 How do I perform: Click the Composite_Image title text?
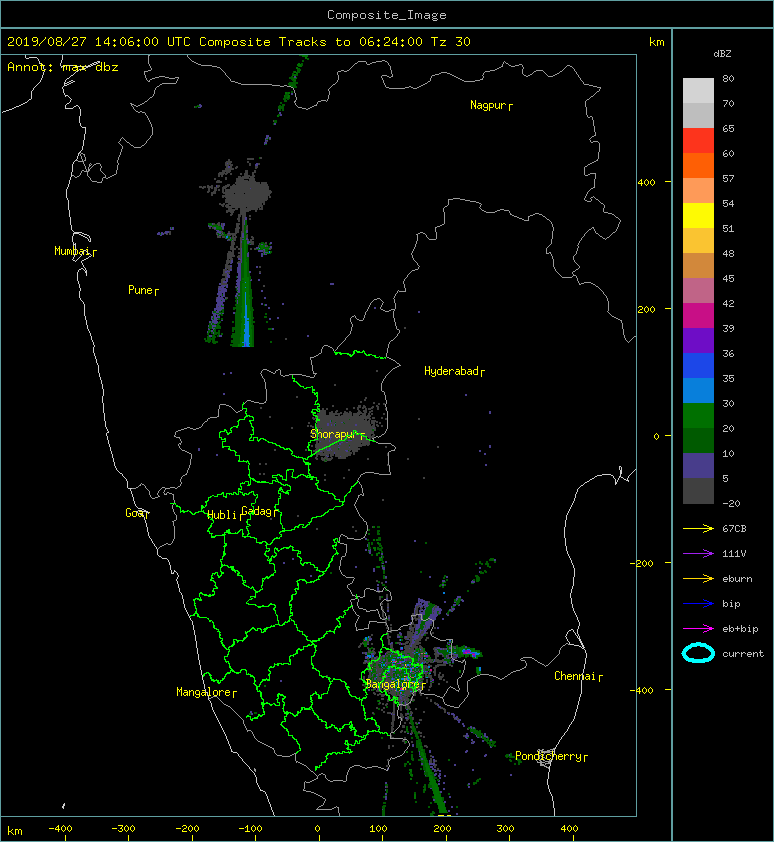tap(387, 15)
